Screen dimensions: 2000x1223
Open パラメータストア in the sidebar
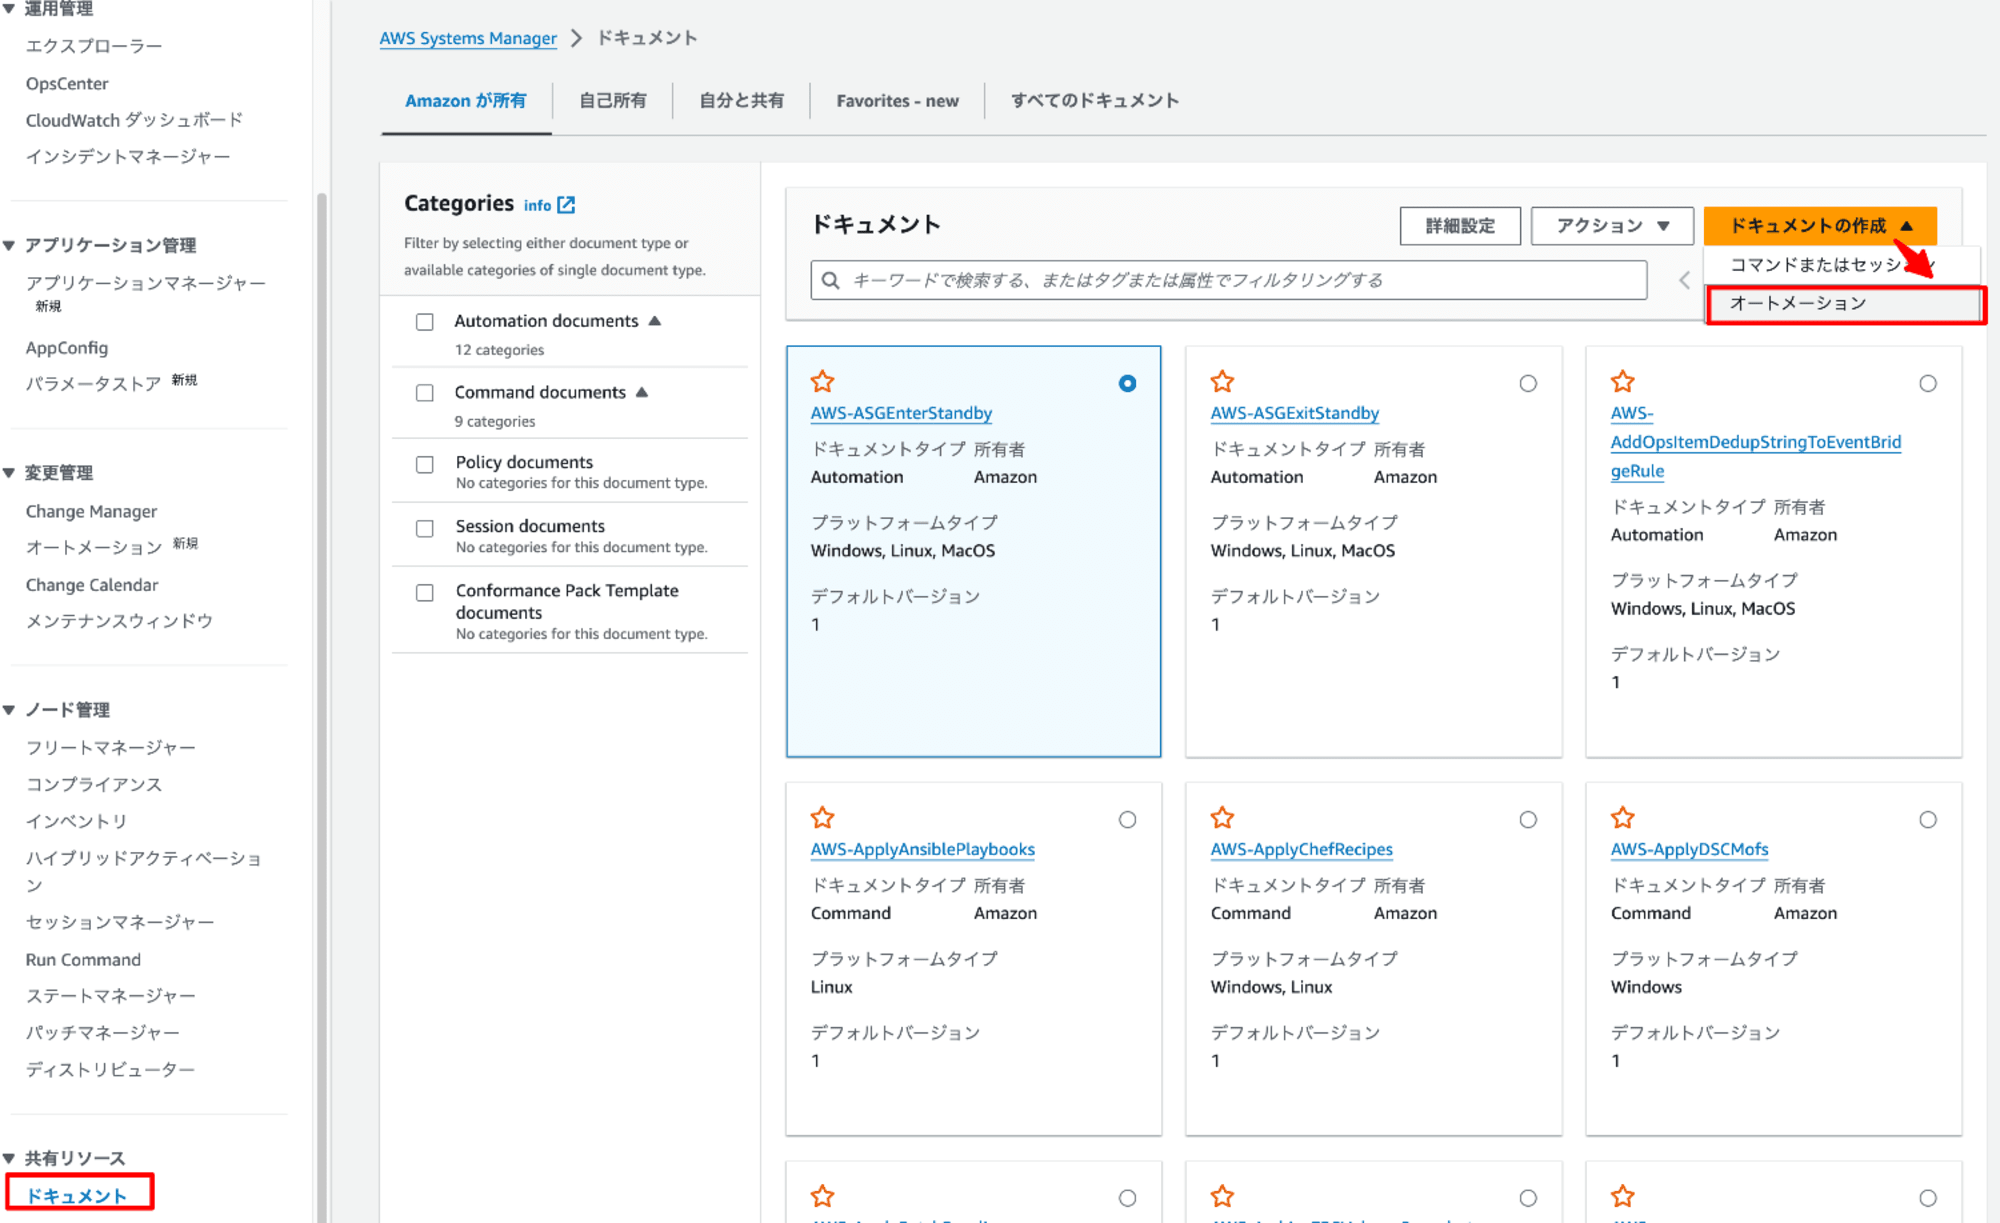tap(93, 384)
